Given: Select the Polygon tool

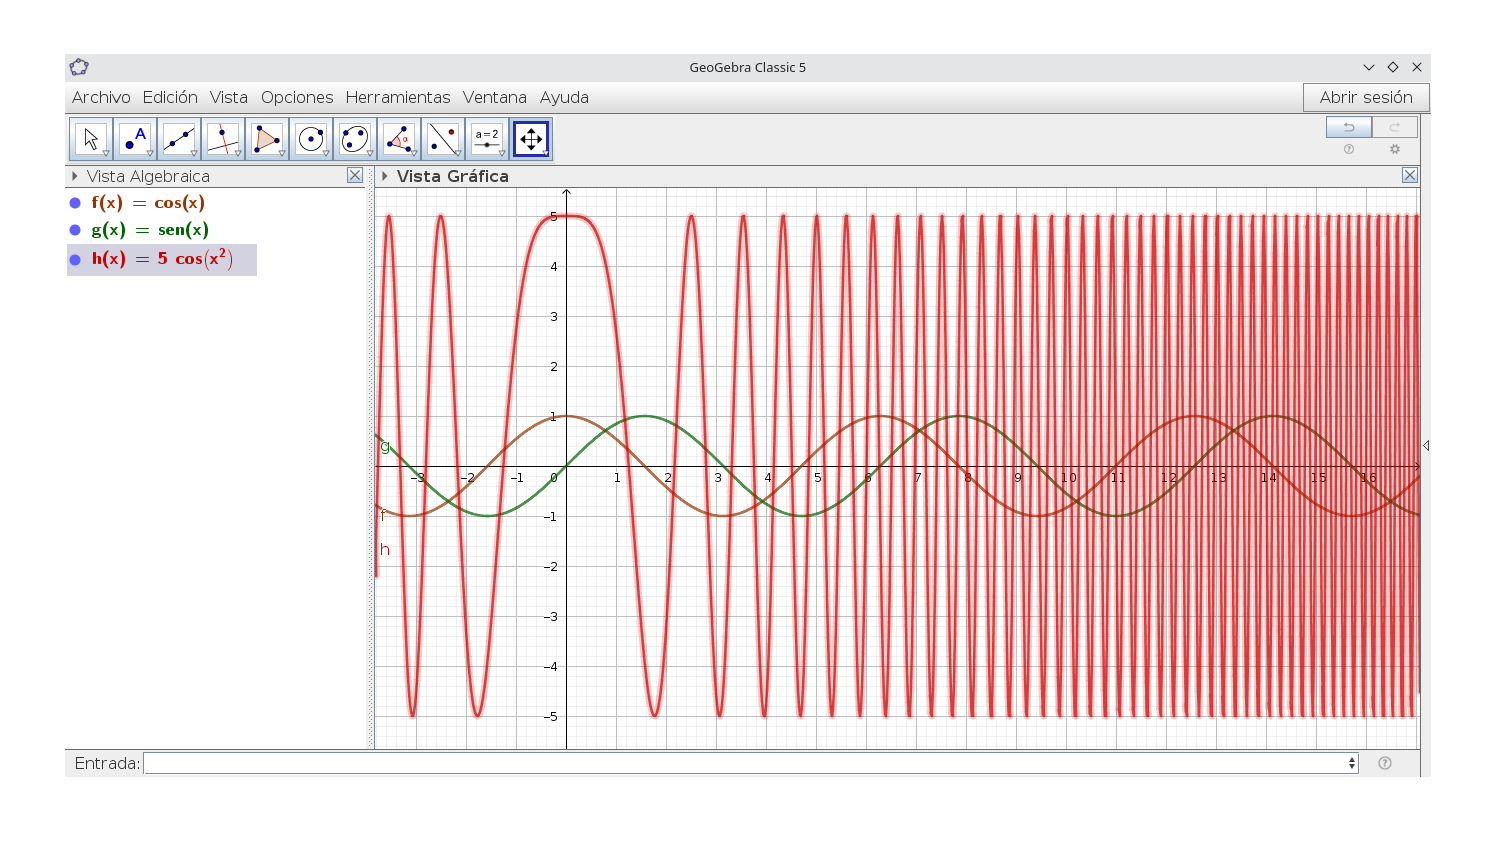Looking at the screenshot, I should pos(267,139).
